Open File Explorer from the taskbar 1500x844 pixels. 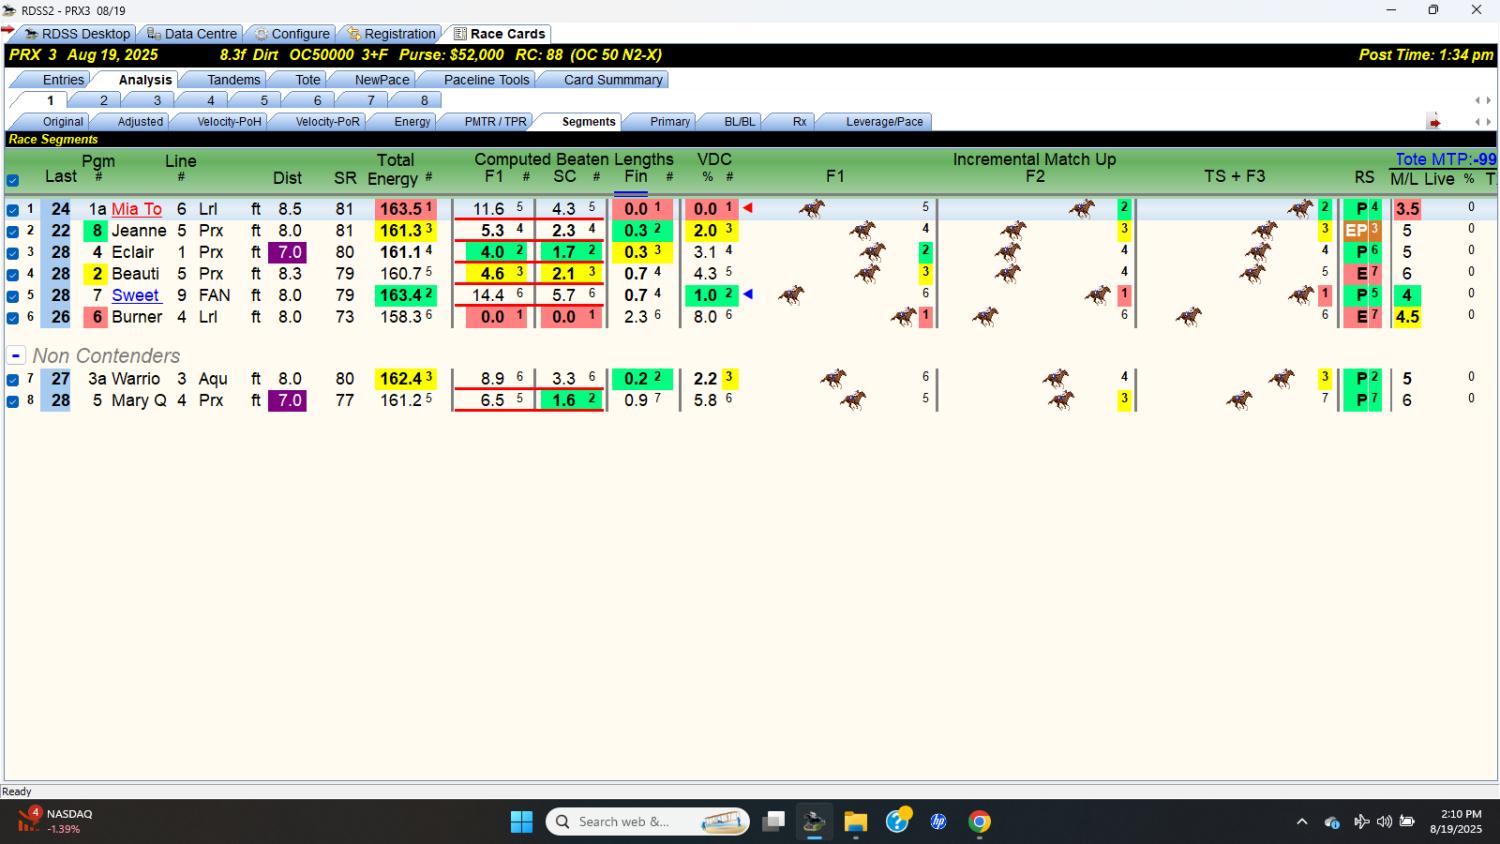(855, 822)
